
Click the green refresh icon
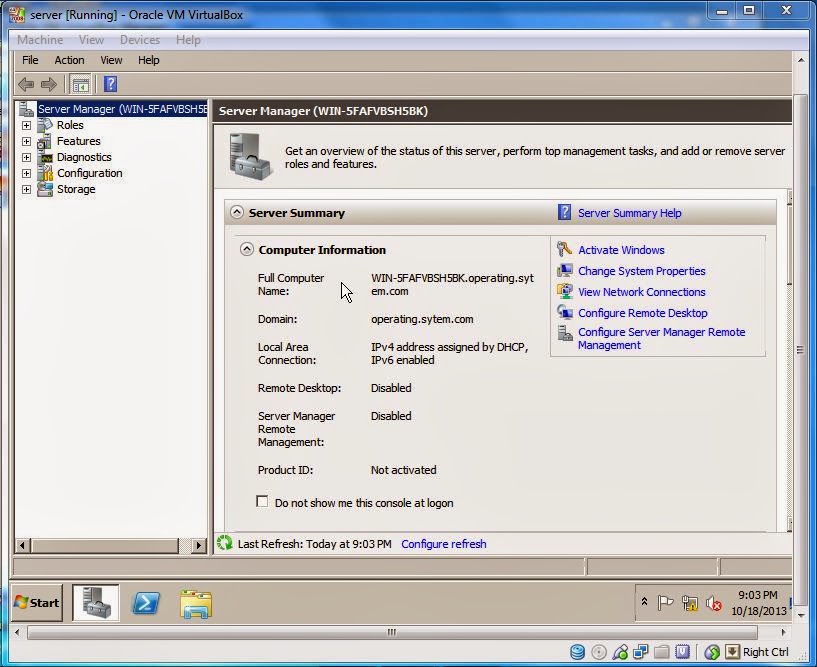click(x=225, y=543)
